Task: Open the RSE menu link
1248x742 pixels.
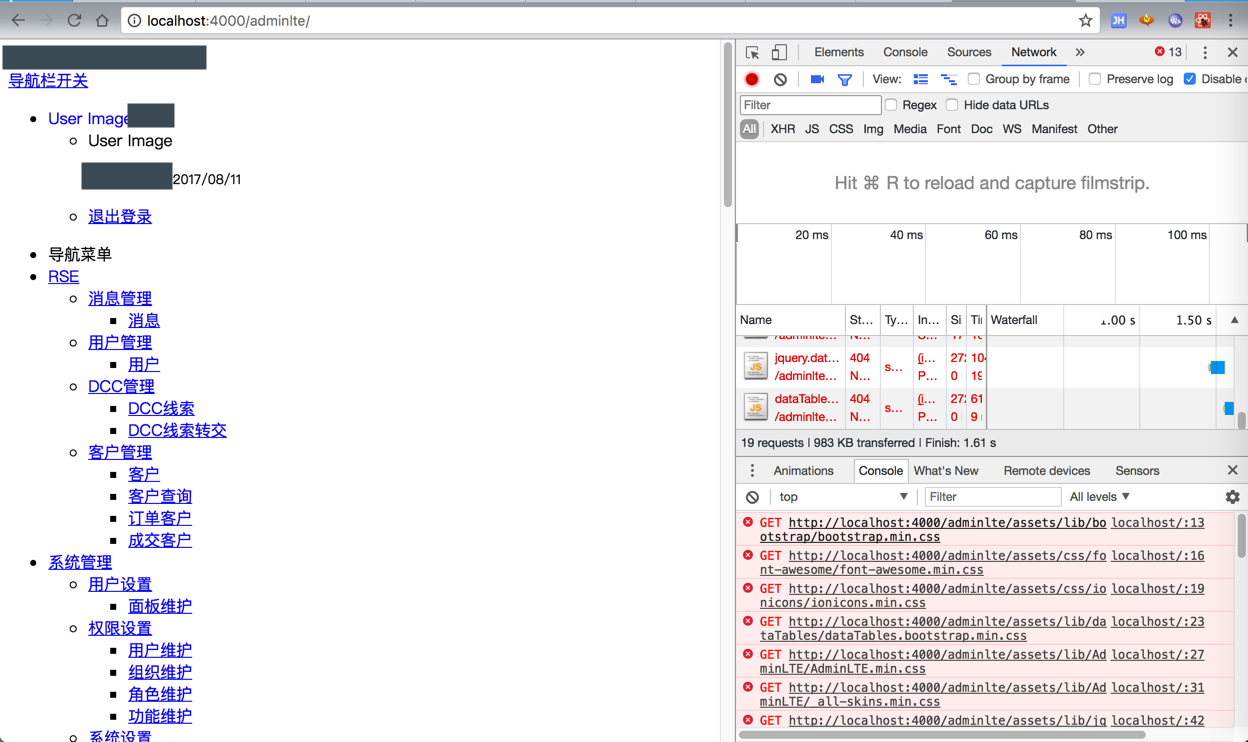Action: tap(63, 276)
